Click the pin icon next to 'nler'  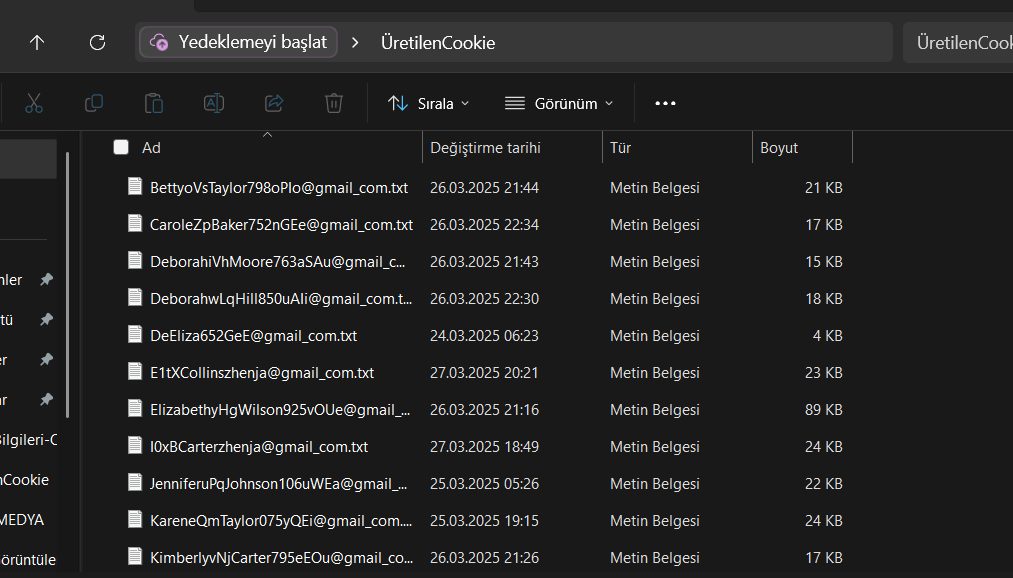(x=47, y=280)
